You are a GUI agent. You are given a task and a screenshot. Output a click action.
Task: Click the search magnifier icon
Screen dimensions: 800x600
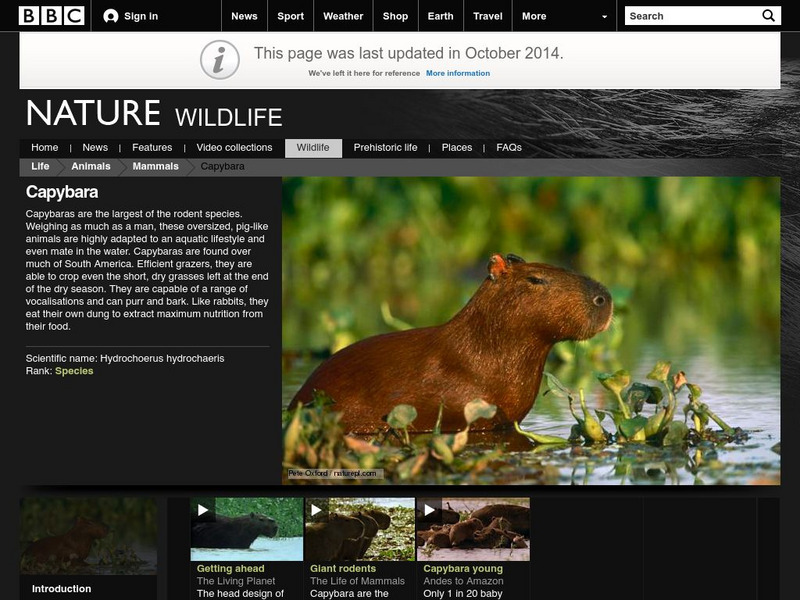pos(767,15)
